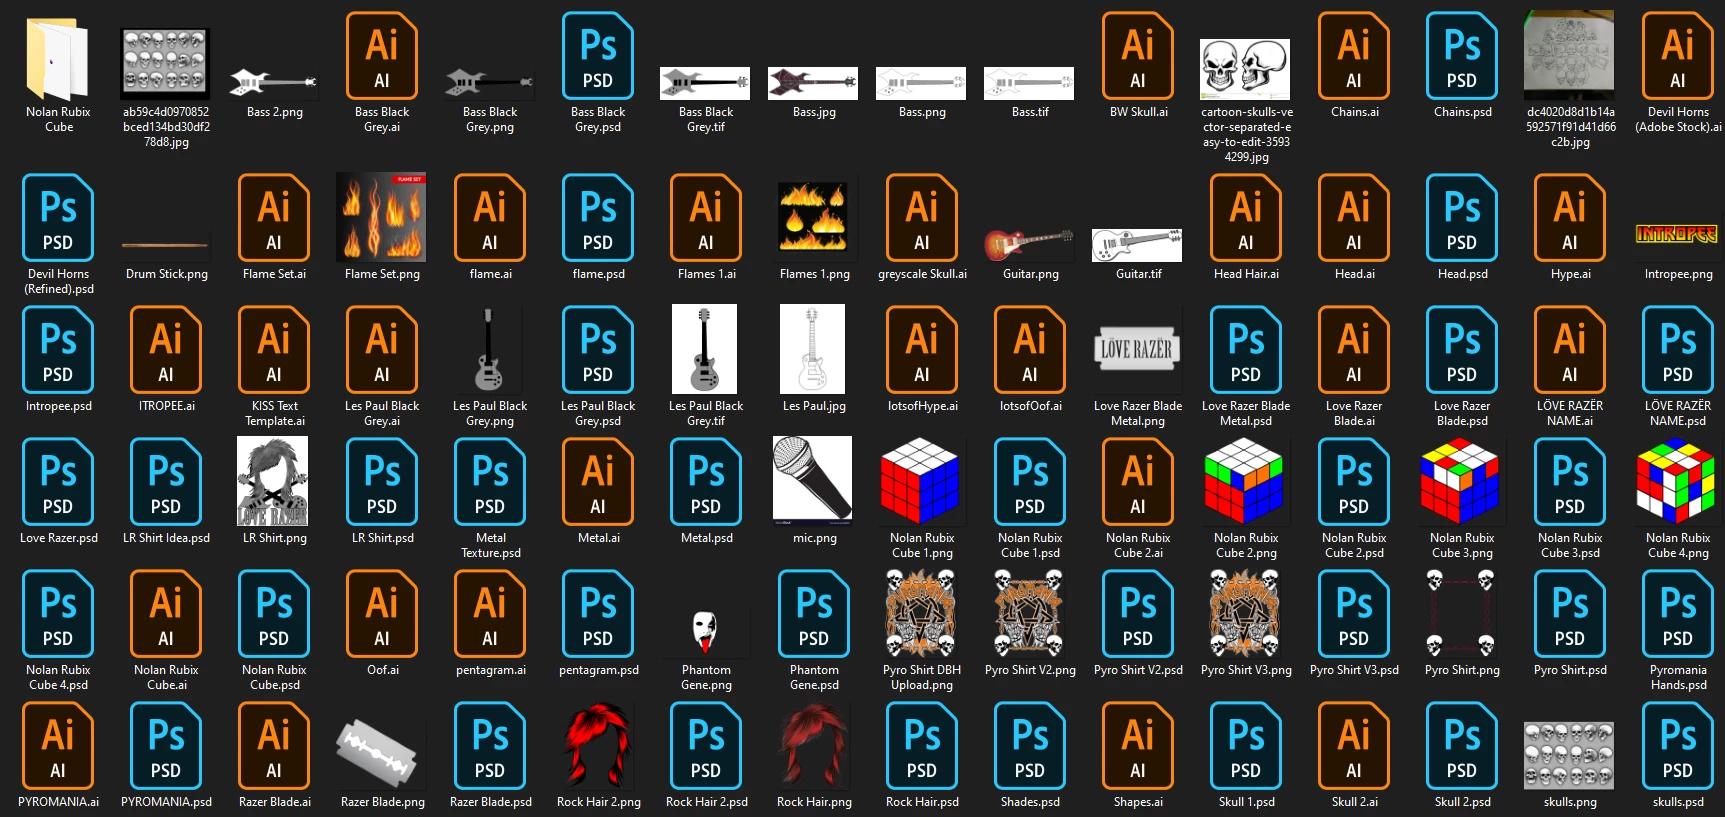This screenshot has height=817, width=1725.
Task: Click the file name text 'Guitar.tif'
Action: click(1139, 274)
